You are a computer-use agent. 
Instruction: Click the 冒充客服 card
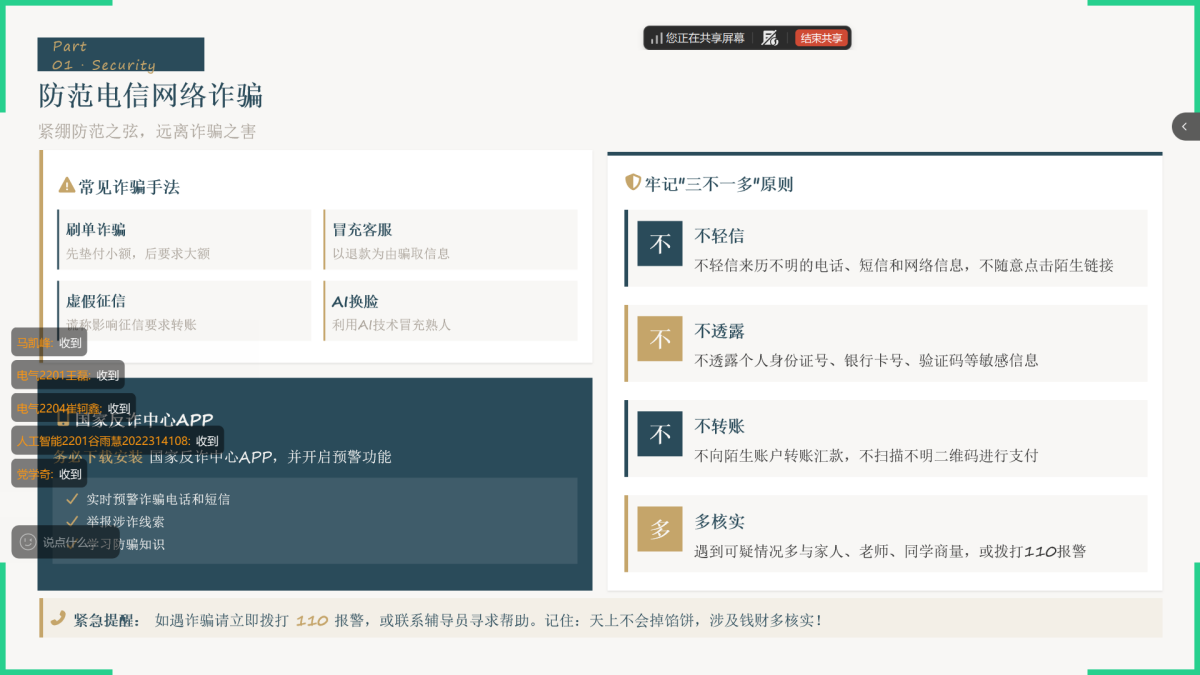451,240
